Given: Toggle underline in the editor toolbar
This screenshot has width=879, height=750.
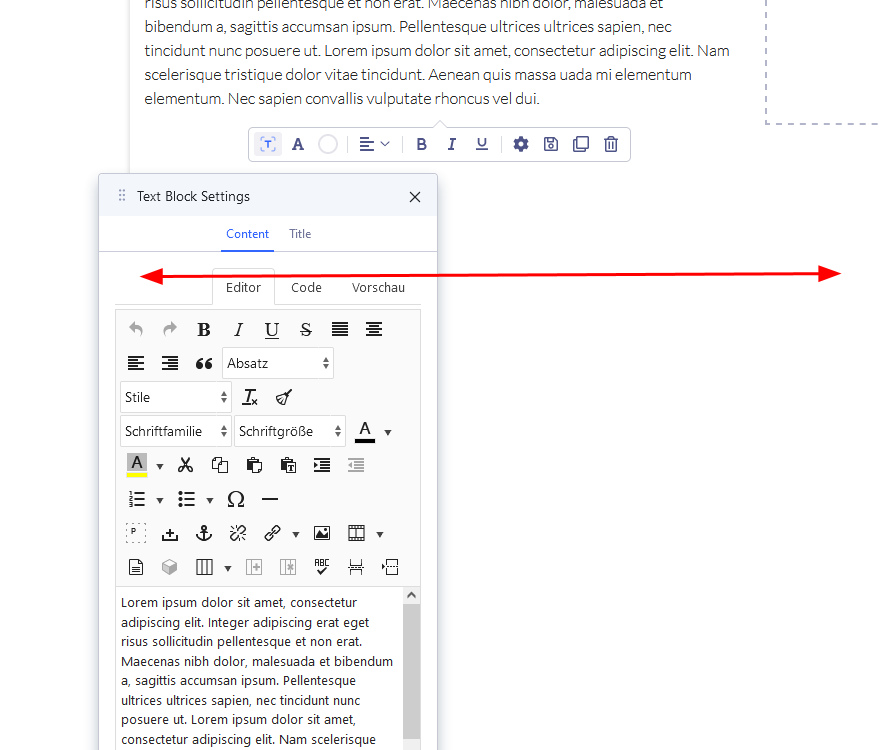Looking at the screenshot, I should pos(272,329).
